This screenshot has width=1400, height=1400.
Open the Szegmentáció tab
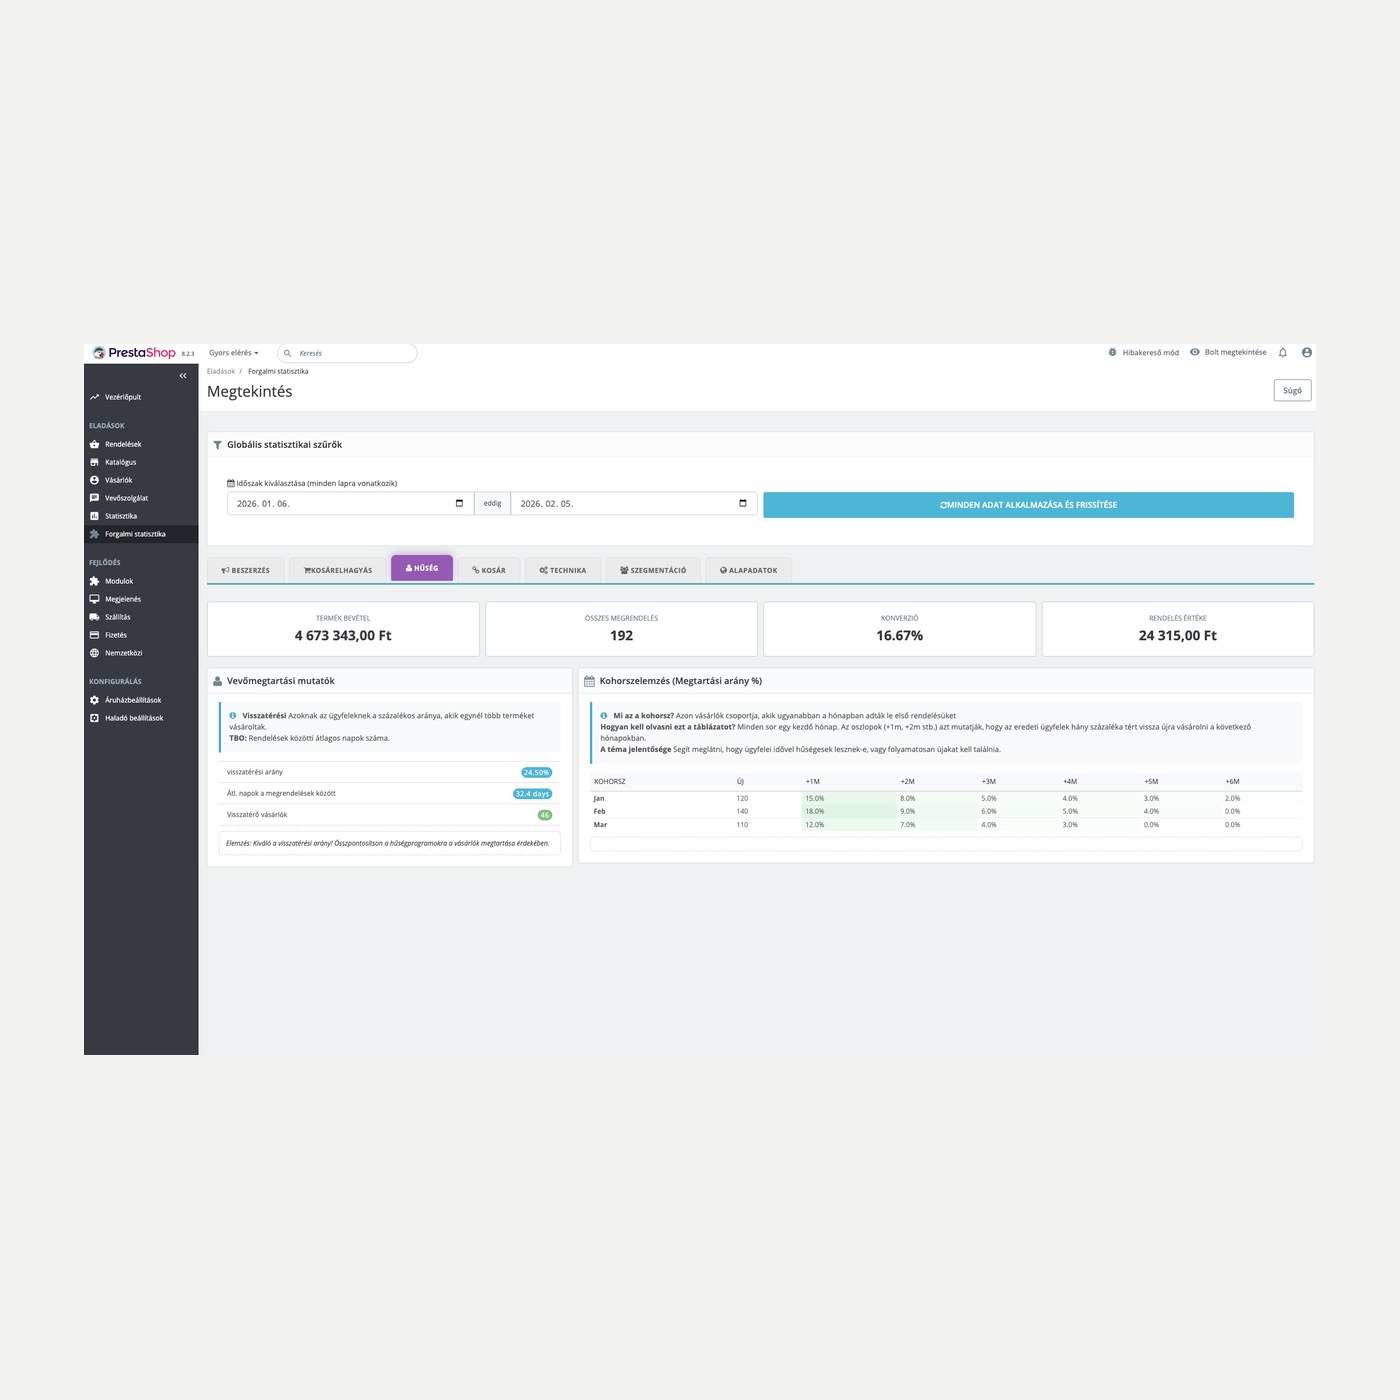pyautogui.click(x=653, y=570)
